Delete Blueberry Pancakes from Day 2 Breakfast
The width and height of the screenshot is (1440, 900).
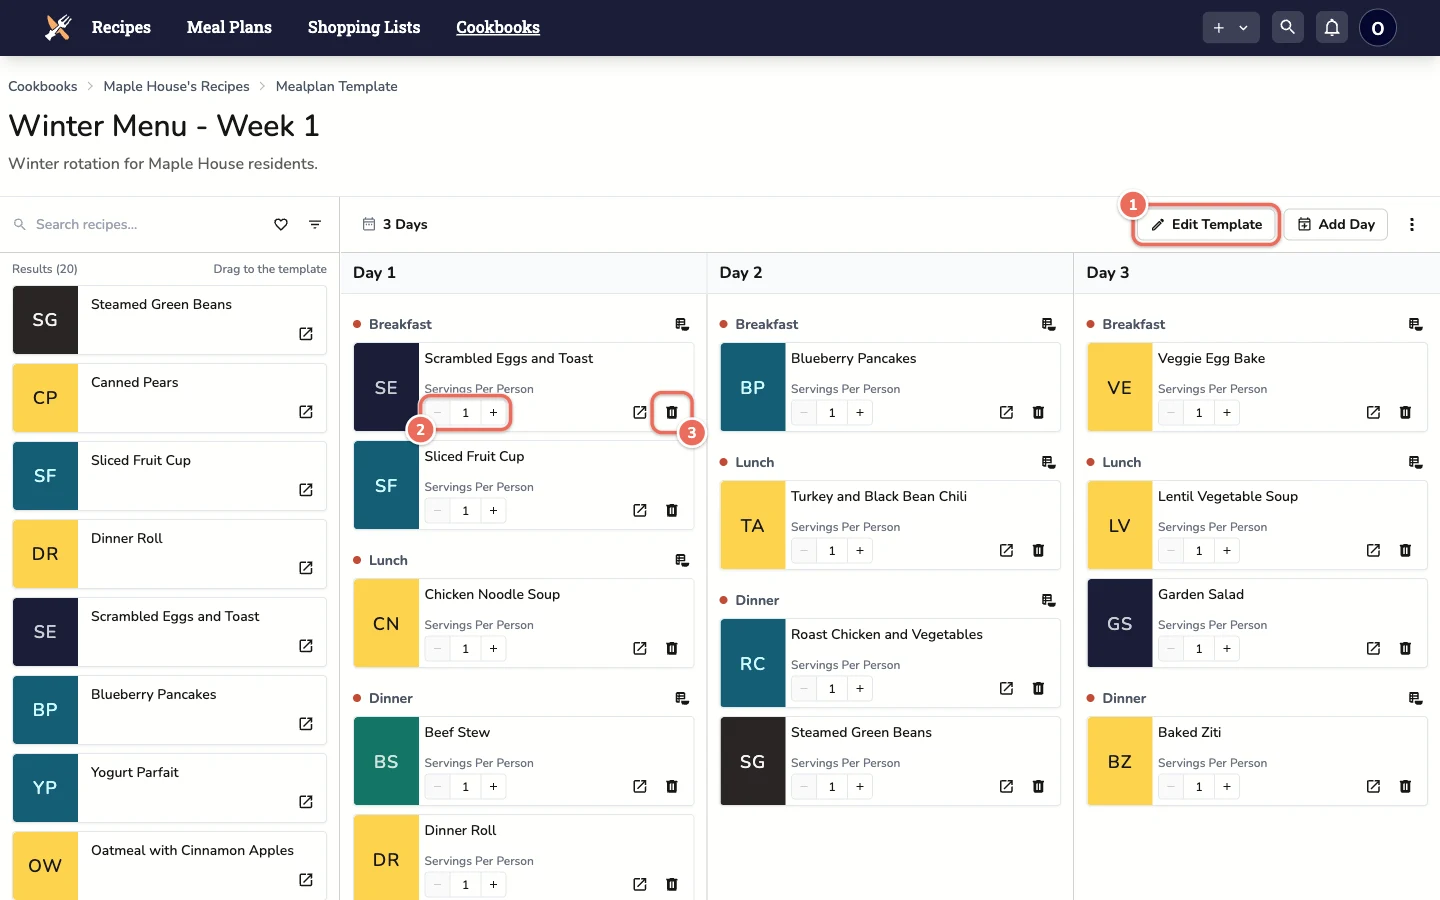coord(1038,413)
